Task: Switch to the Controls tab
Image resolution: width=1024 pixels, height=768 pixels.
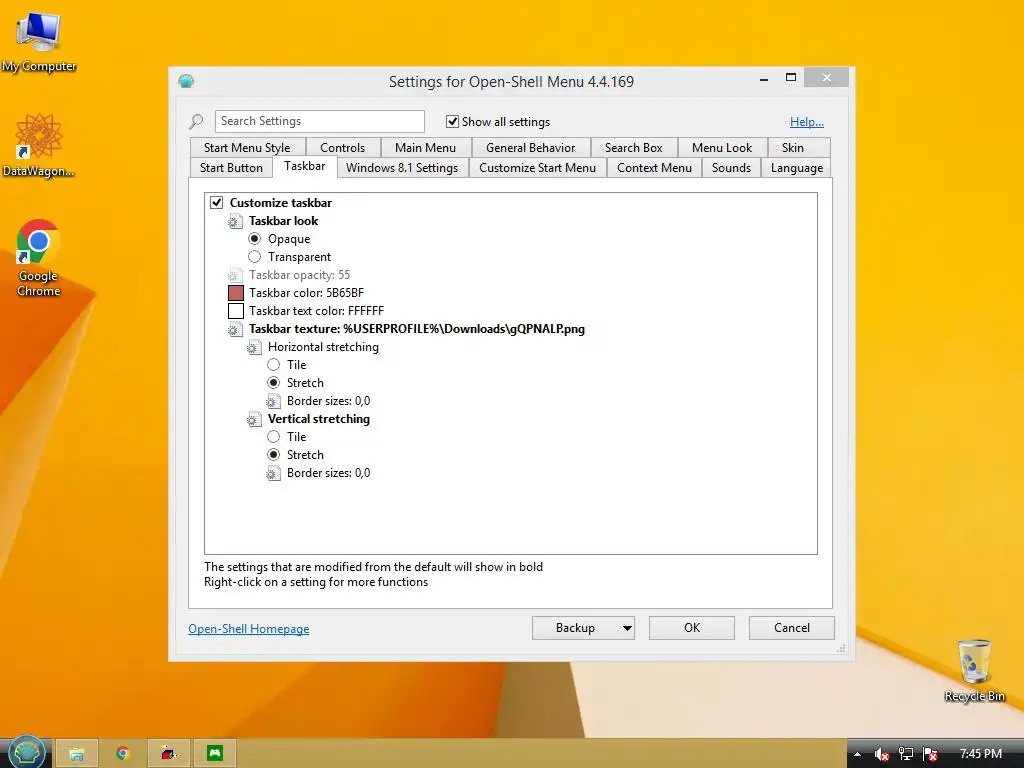Action: (x=342, y=148)
